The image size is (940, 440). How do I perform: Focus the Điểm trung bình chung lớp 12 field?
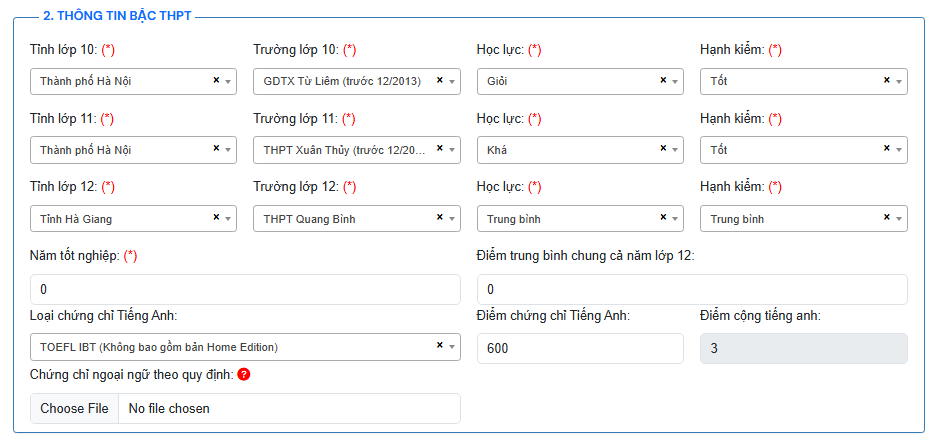[x=692, y=290]
